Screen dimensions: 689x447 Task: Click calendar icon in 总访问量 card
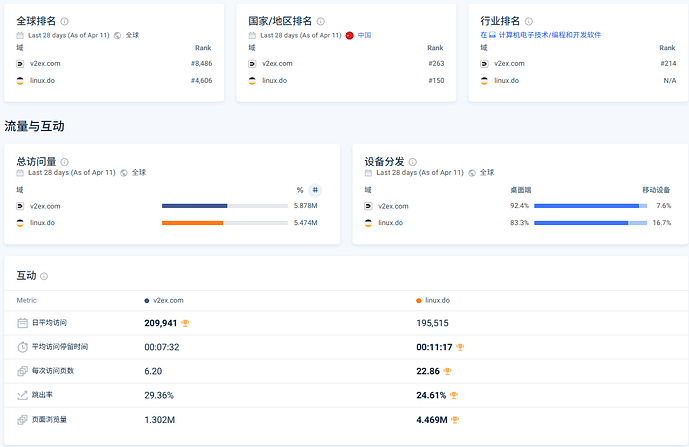point(20,173)
